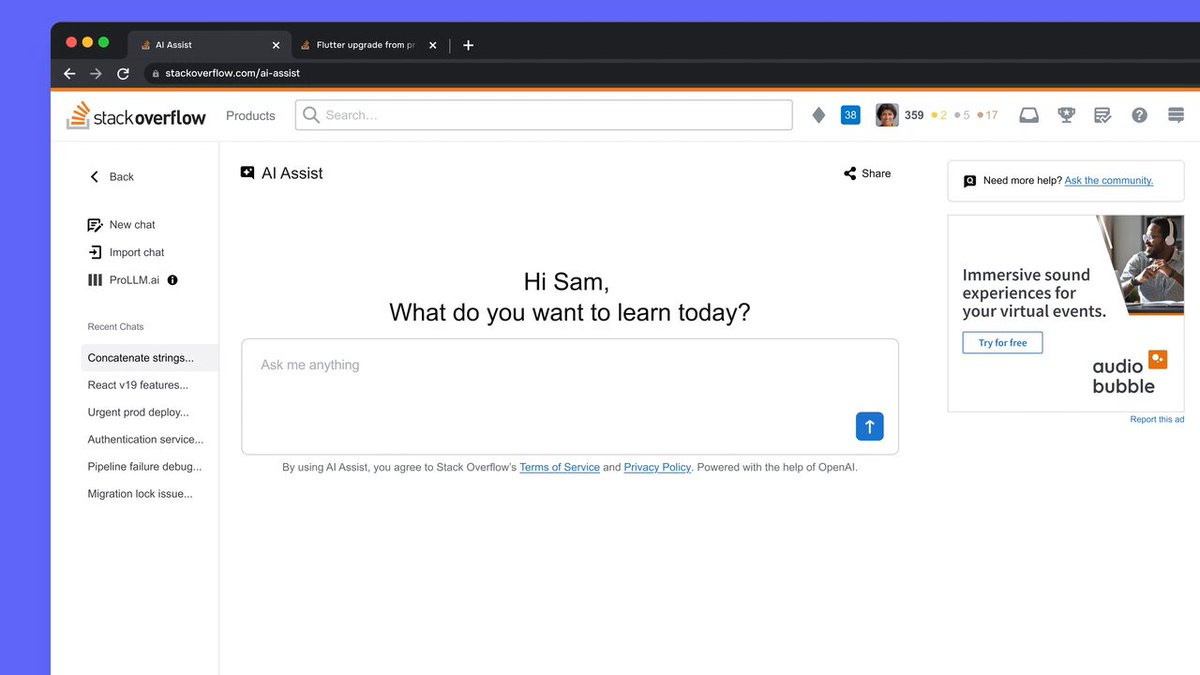This screenshot has width=1200, height=675.
Task: Follow the Ask the community link
Action: [1109, 181]
